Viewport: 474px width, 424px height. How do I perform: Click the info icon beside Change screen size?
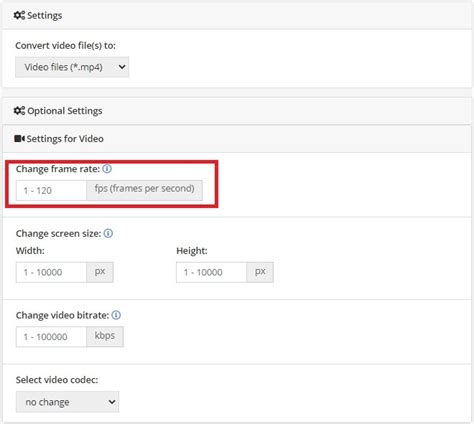pyautogui.click(x=108, y=233)
